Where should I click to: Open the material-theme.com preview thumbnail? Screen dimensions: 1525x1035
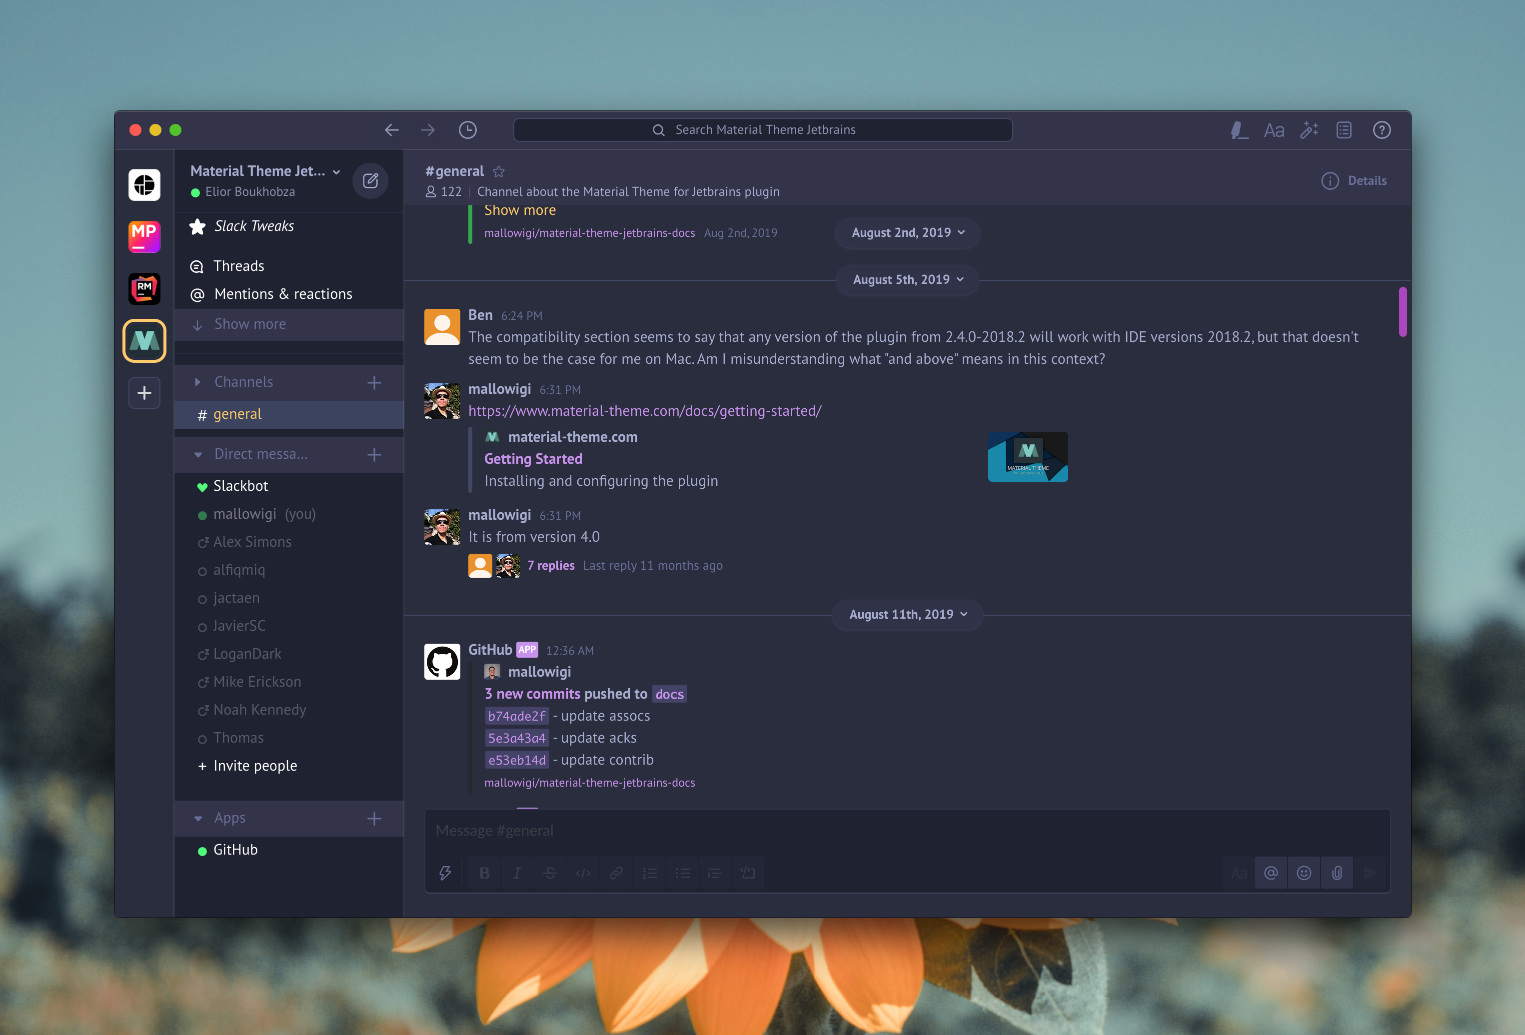(1028, 457)
